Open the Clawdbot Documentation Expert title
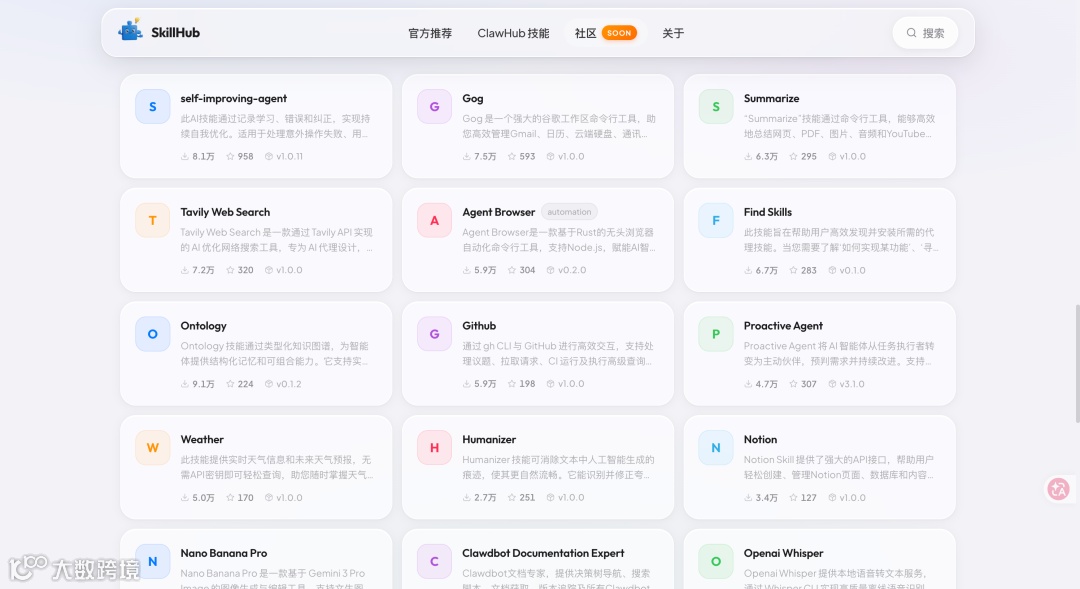The image size is (1080, 589). tap(543, 553)
